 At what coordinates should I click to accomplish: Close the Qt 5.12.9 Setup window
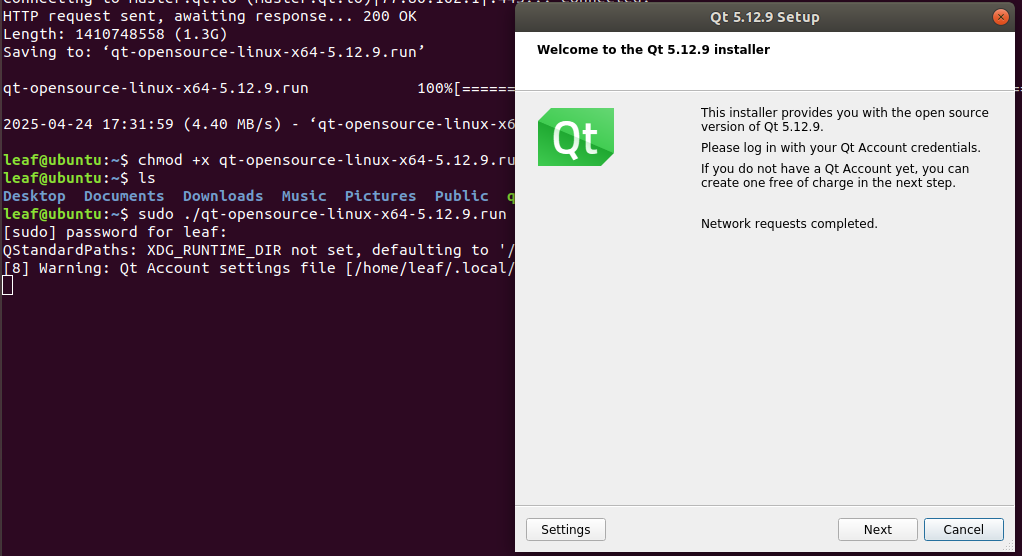point(1000,17)
